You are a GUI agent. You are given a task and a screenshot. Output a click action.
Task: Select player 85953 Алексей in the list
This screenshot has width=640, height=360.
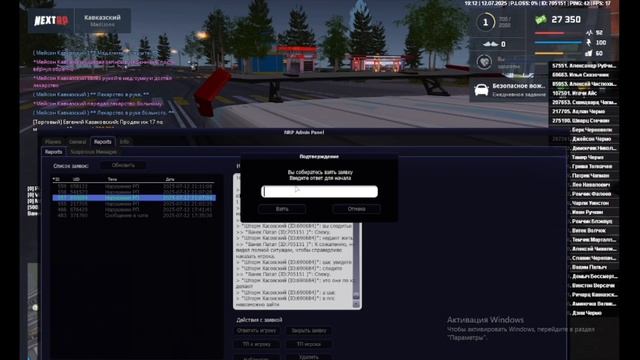pos(584,84)
